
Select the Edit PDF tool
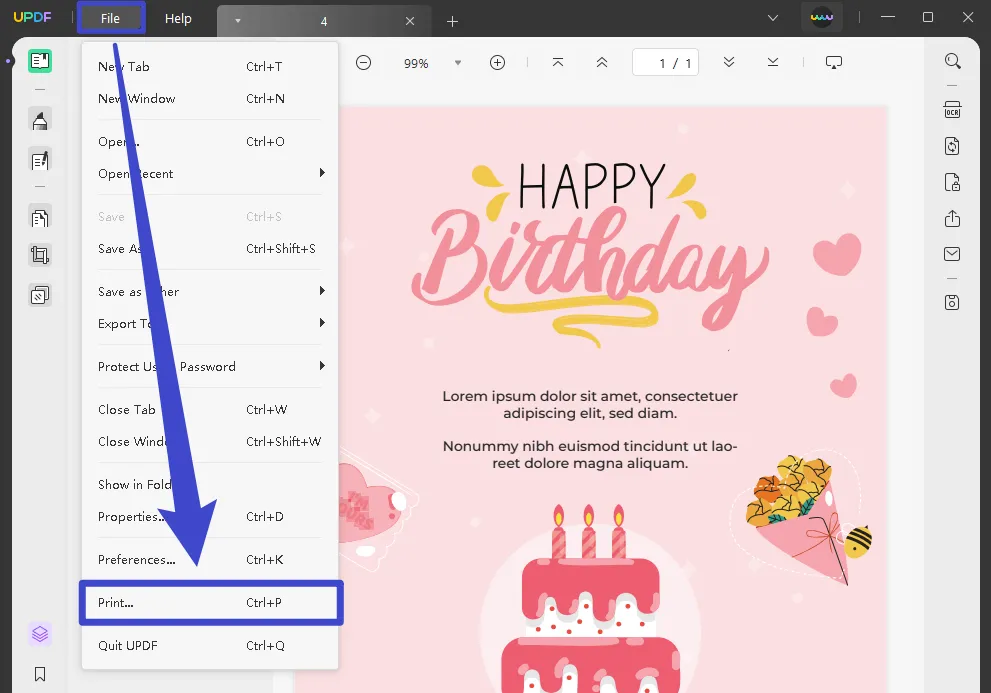tap(40, 160)
